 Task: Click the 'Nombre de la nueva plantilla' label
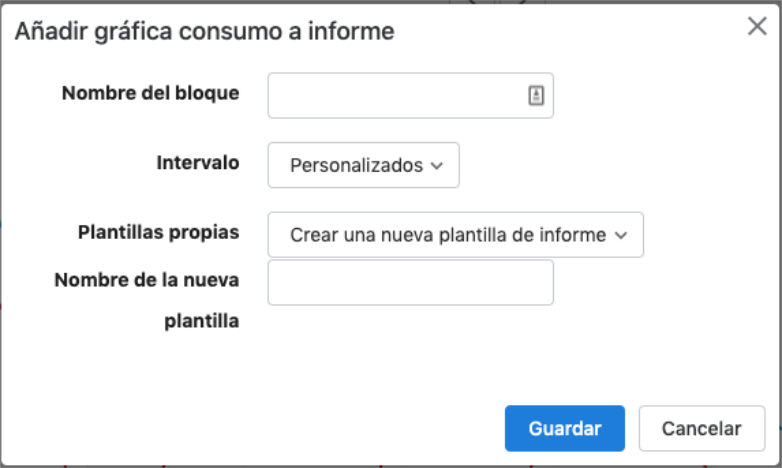pyautogui.click(x=147, y=300)
